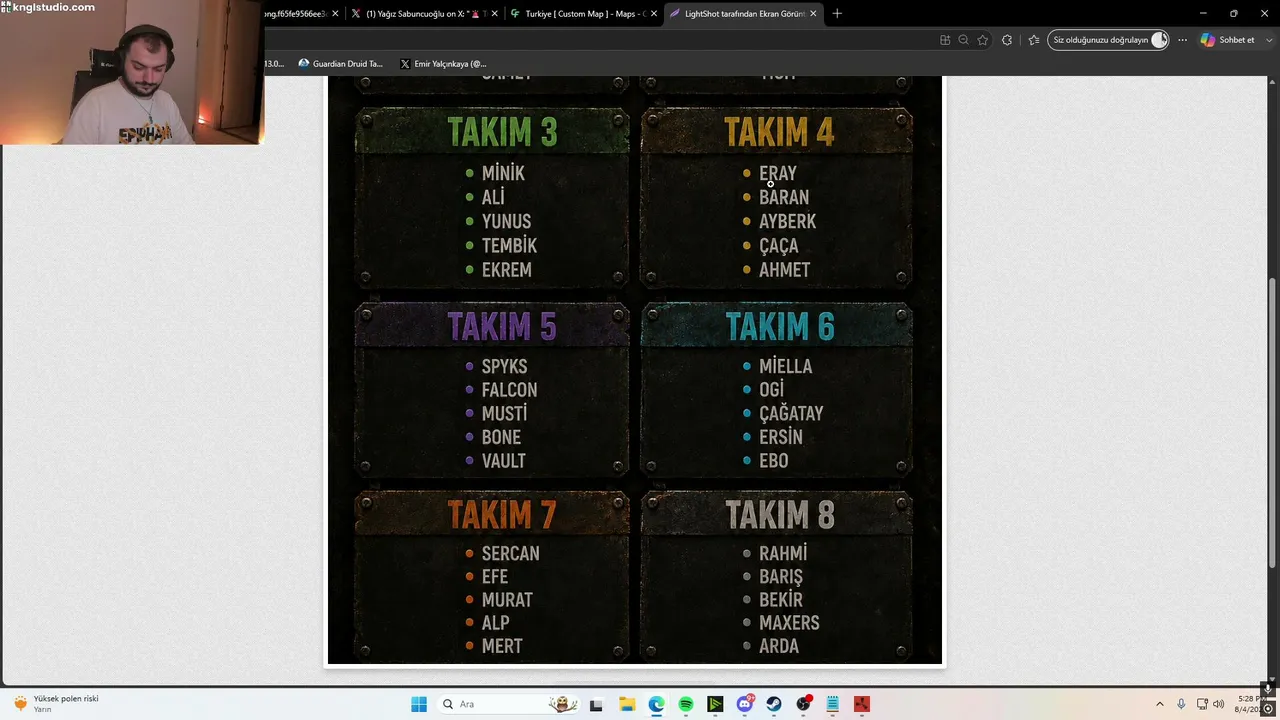
Task: Open File Explorer from the taskbar
Action: (x=627, y=704)
